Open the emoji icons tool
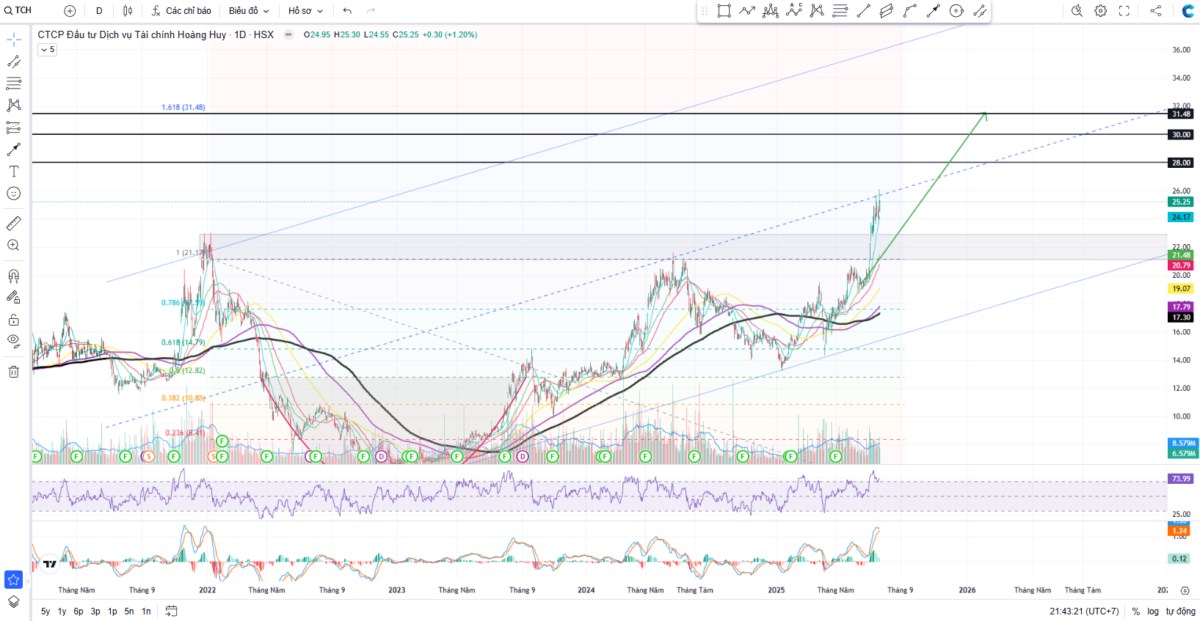 click(14, 193)
